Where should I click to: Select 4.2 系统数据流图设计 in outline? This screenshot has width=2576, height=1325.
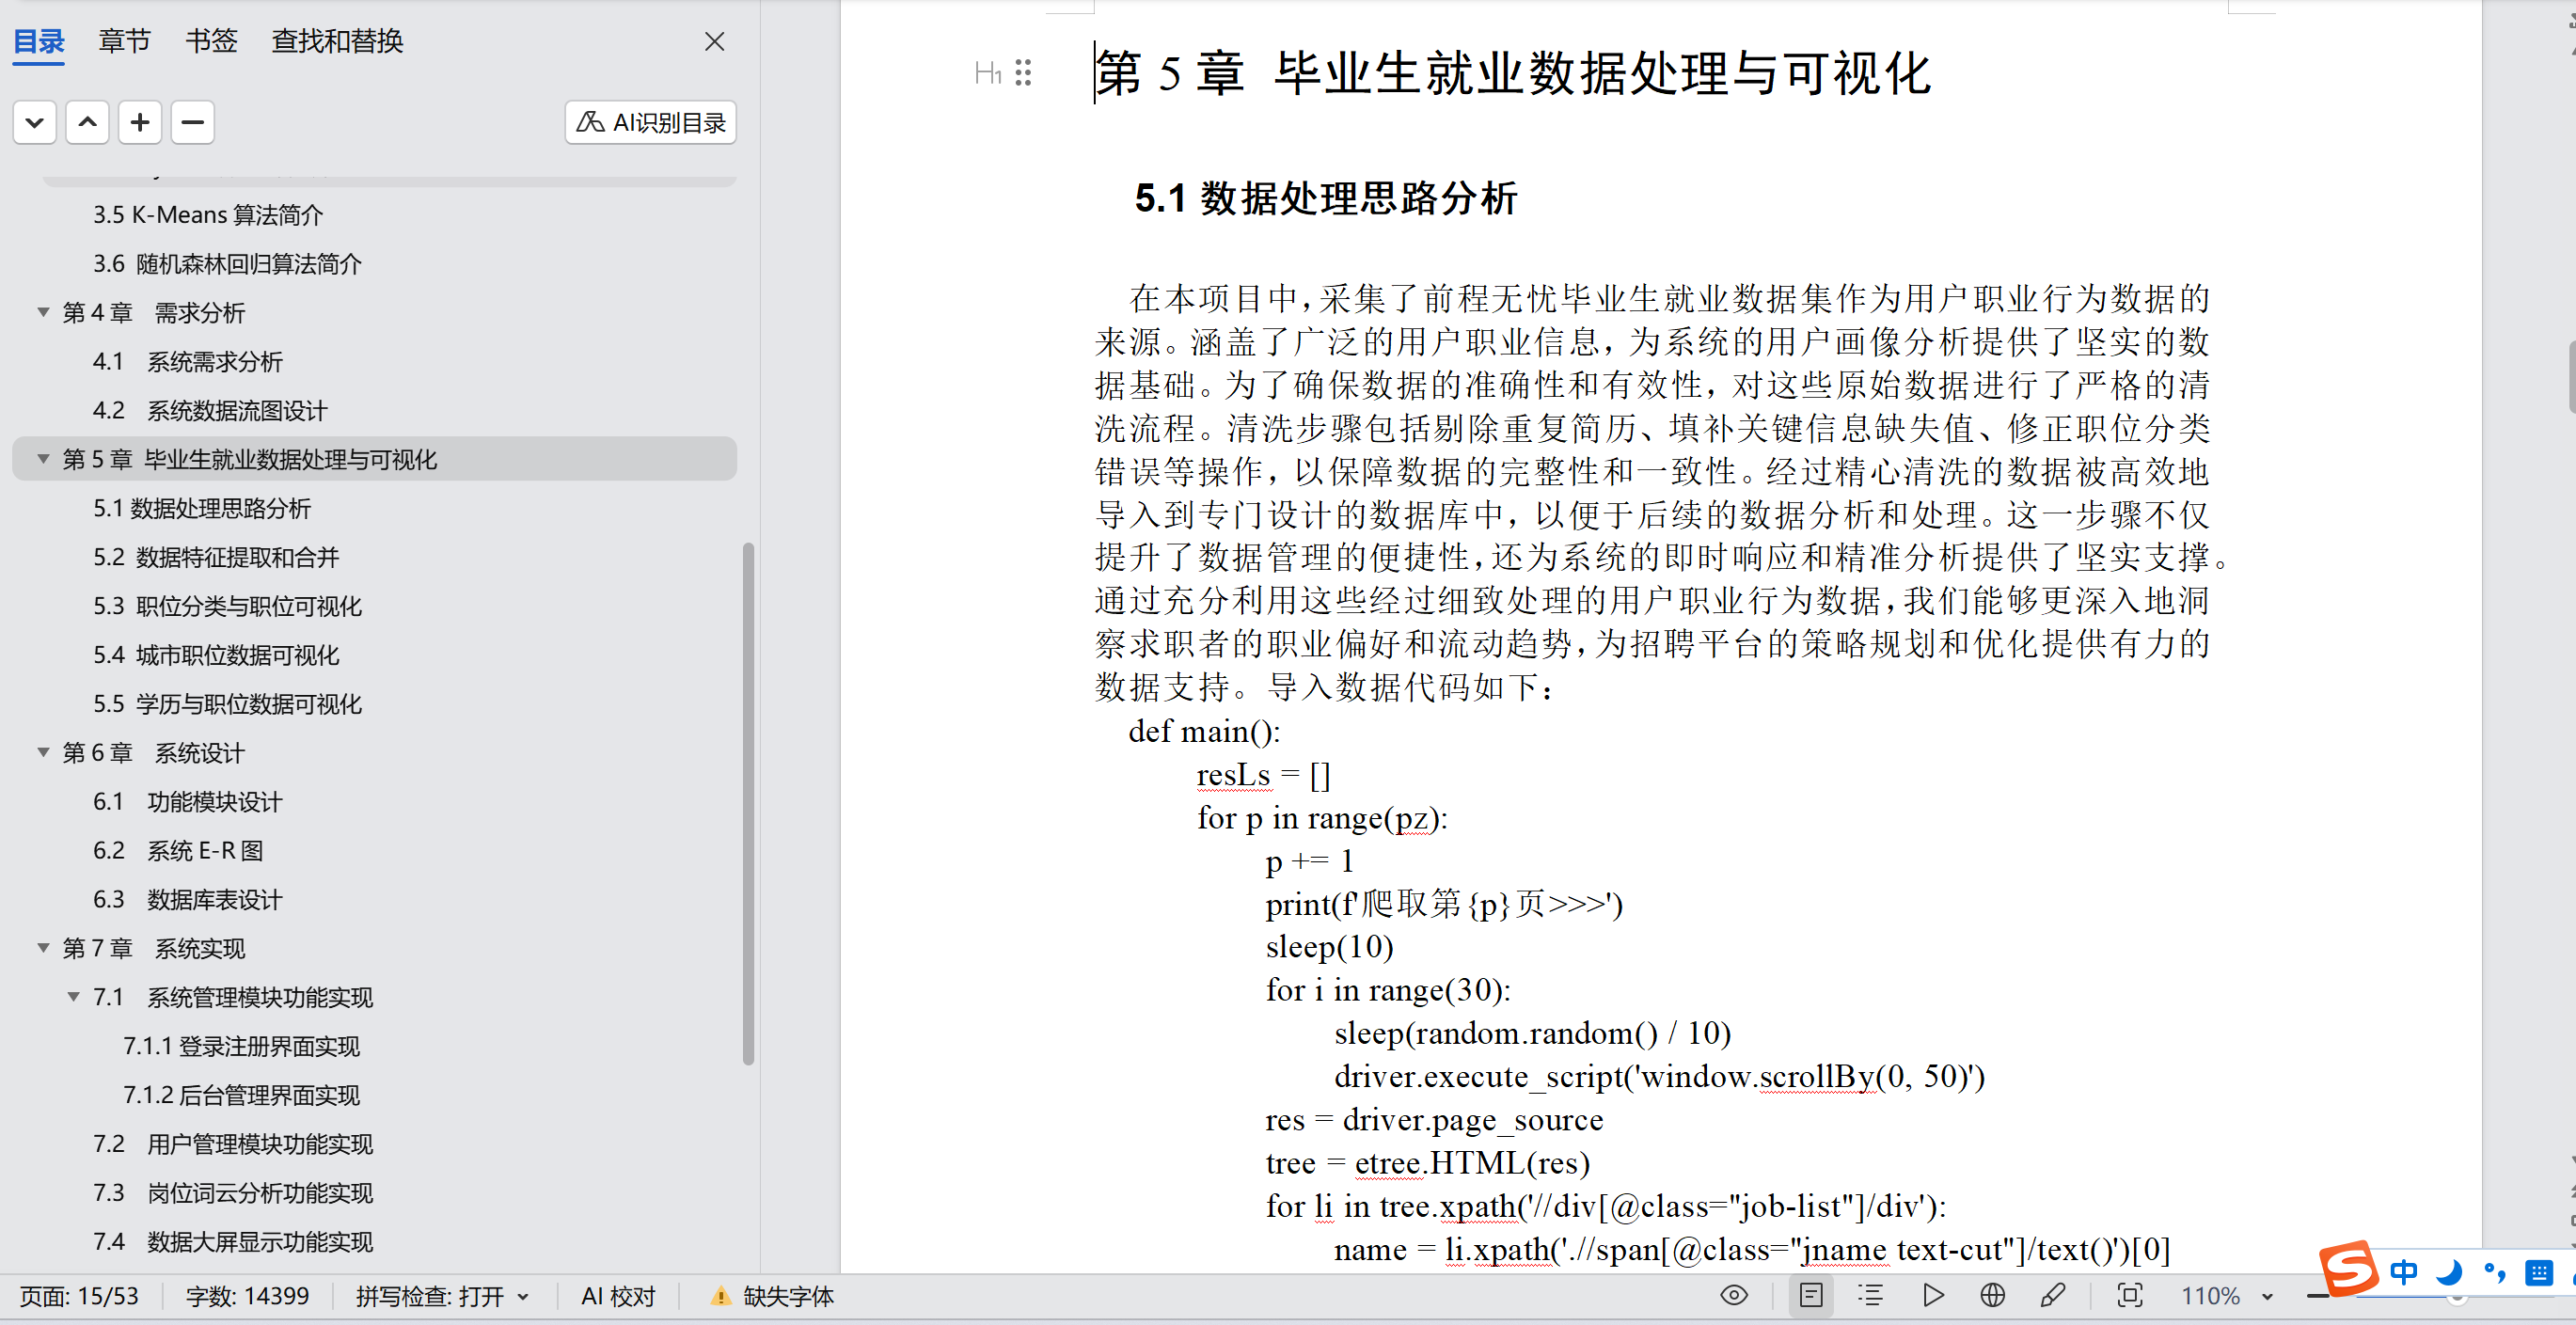click(x=210, y=410)
